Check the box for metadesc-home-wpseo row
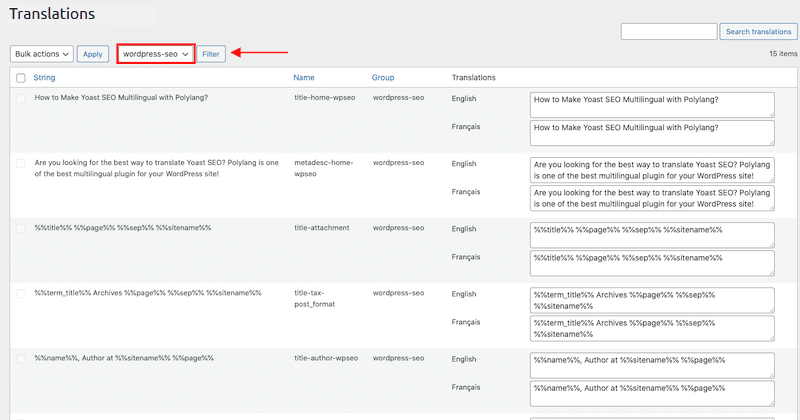This screenshot has width=800, height=420. click(21, 164)
